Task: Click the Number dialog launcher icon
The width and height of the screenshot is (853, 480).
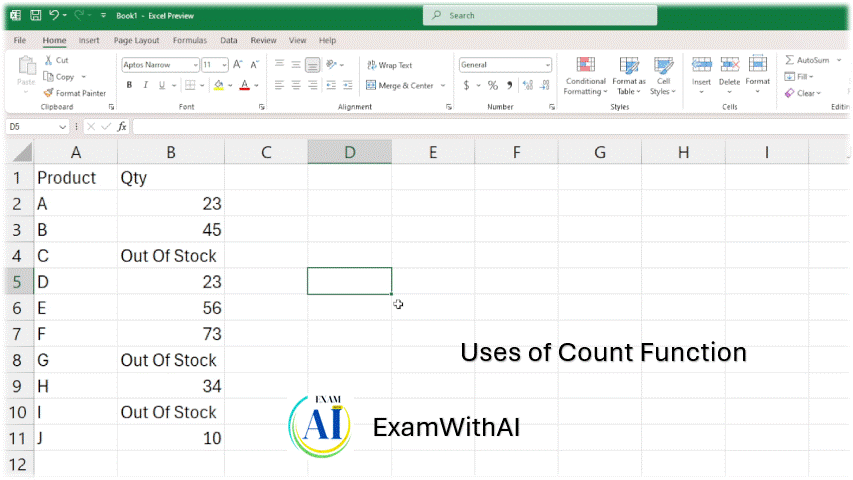Action: point(552,107)
